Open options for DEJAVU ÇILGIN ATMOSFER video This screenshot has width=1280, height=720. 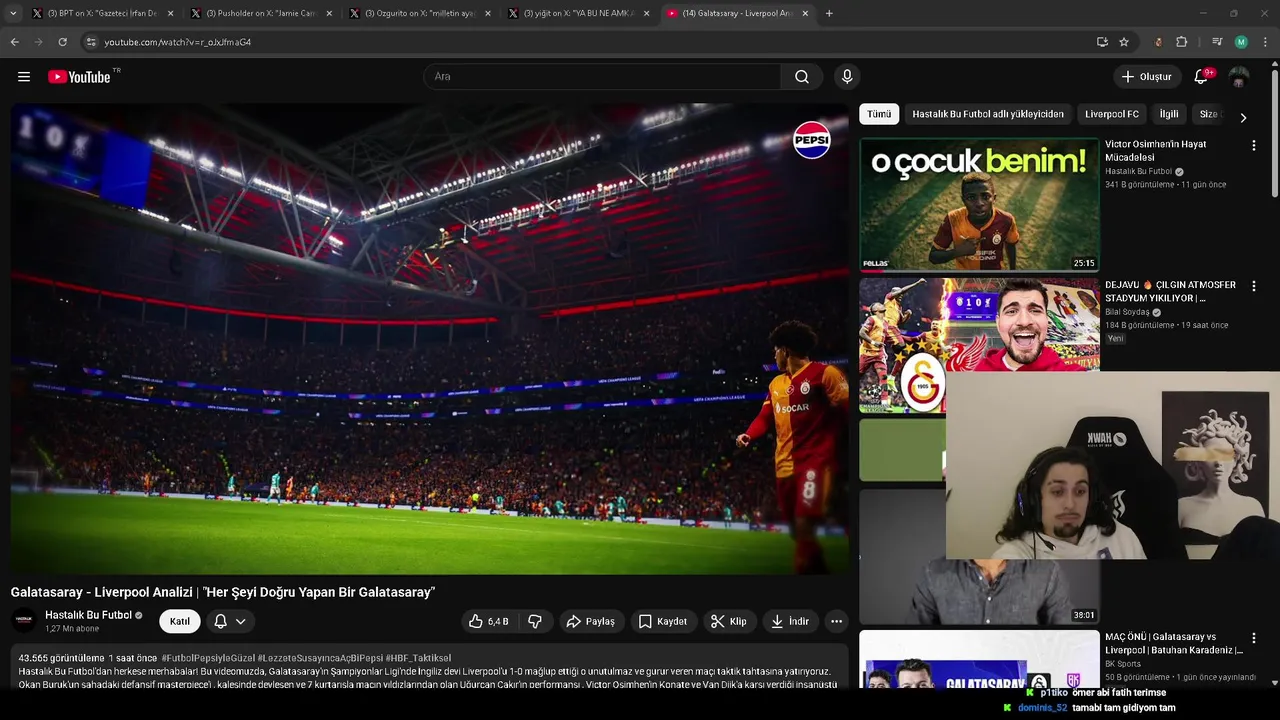pos(1253,287)
